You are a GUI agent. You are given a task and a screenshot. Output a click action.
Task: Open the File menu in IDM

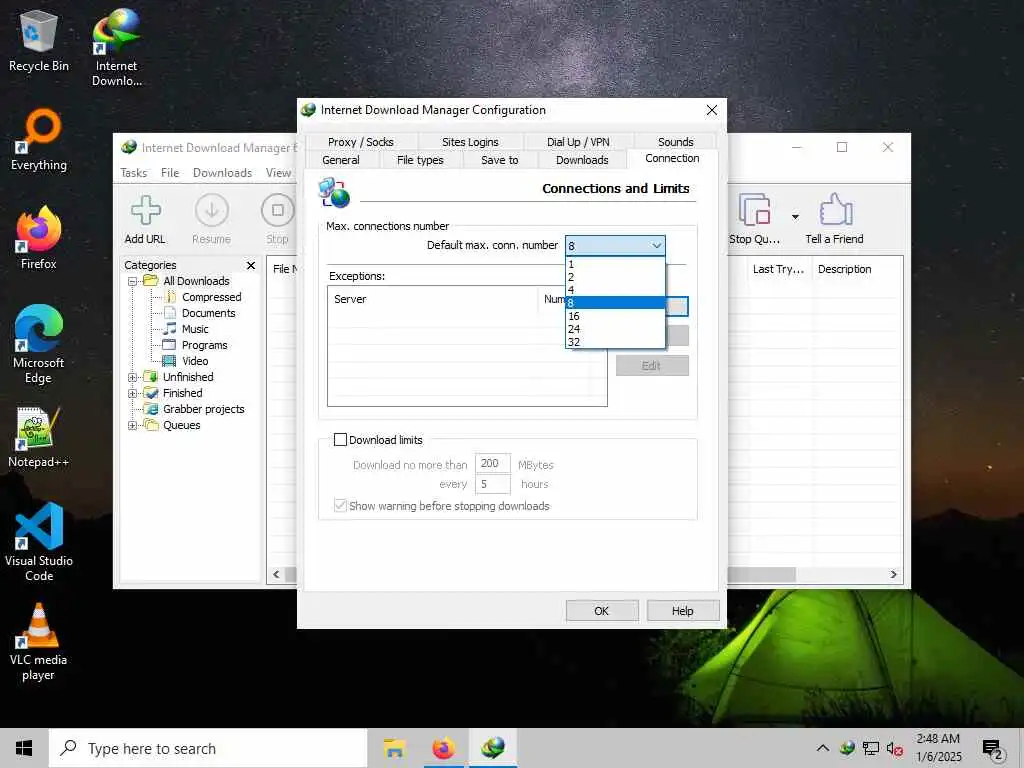click(170, 173)
